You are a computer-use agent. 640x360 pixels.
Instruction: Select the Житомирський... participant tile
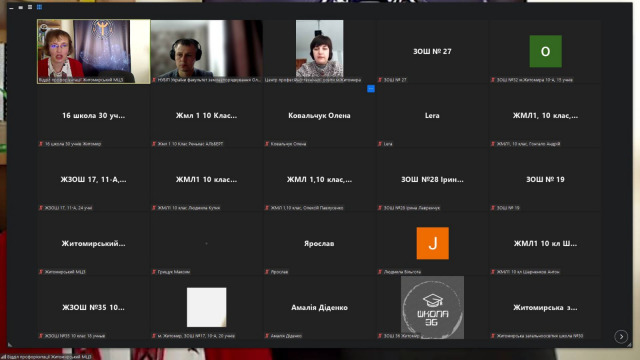93,243
